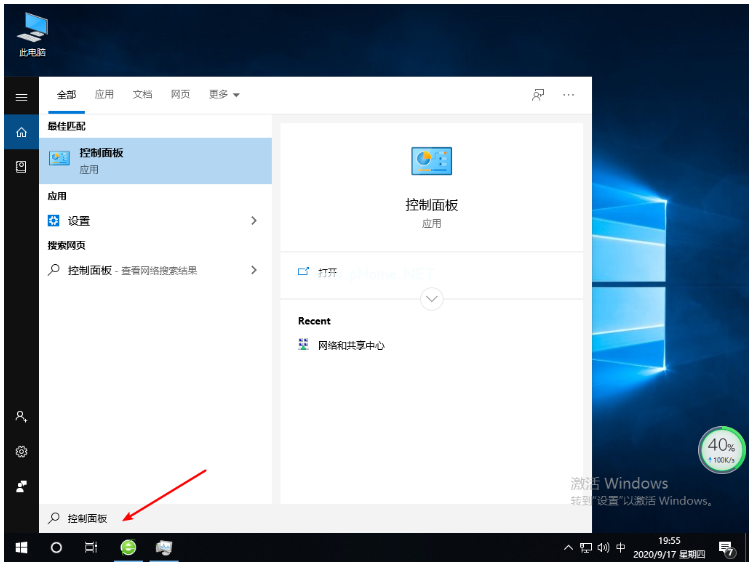The image size is (756, 566).
Task: Switch to the 应用 tab
Action: click(104, 95)
